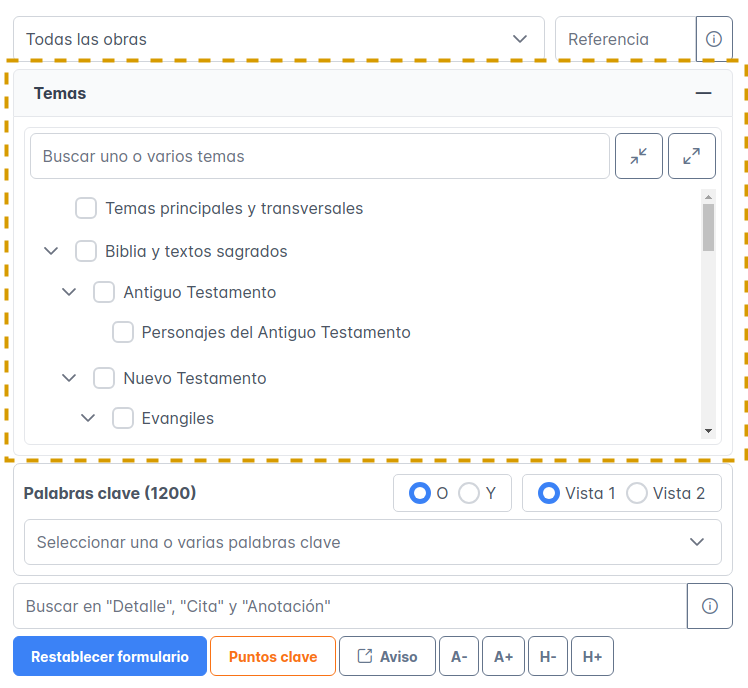748x688 pixels.
Task: Click info icon beside detail search field
Action: click(x=709, y=606)
